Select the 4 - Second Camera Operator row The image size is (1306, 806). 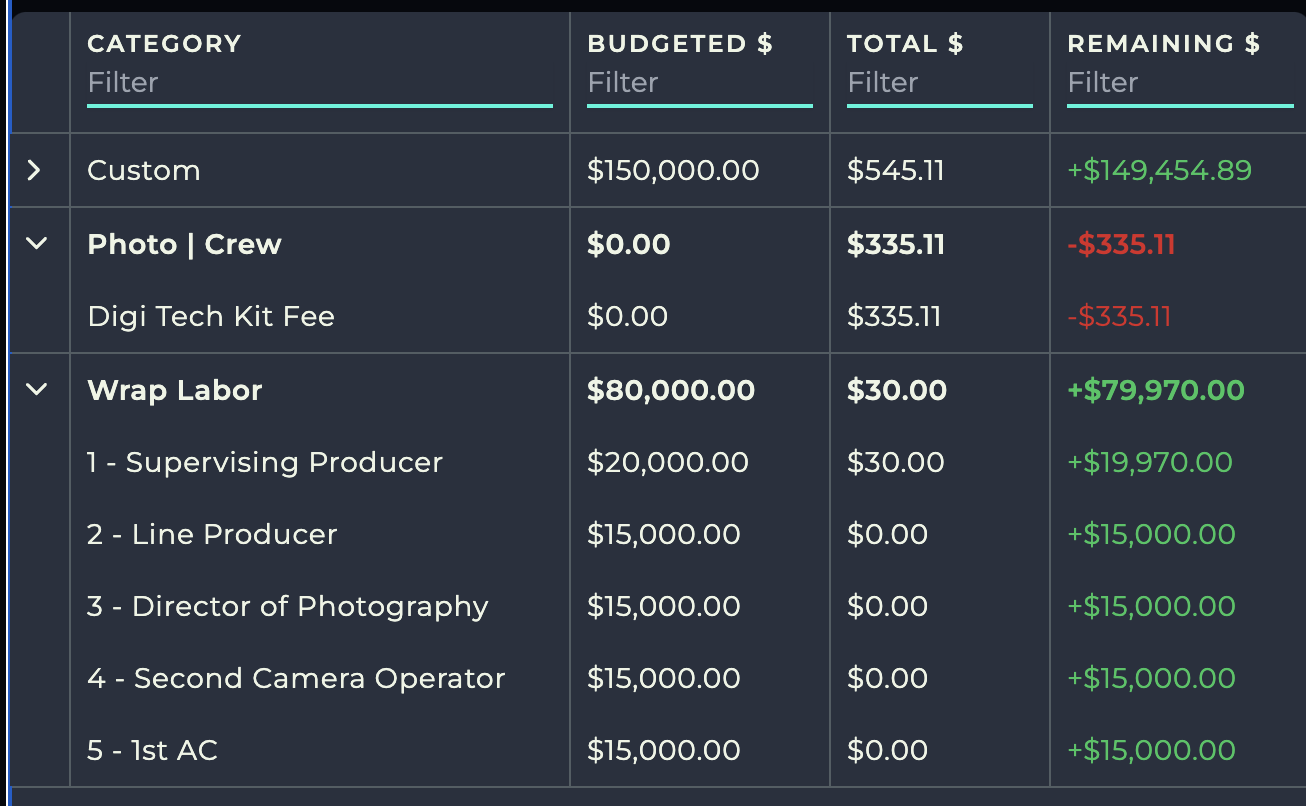click(296, 678)
